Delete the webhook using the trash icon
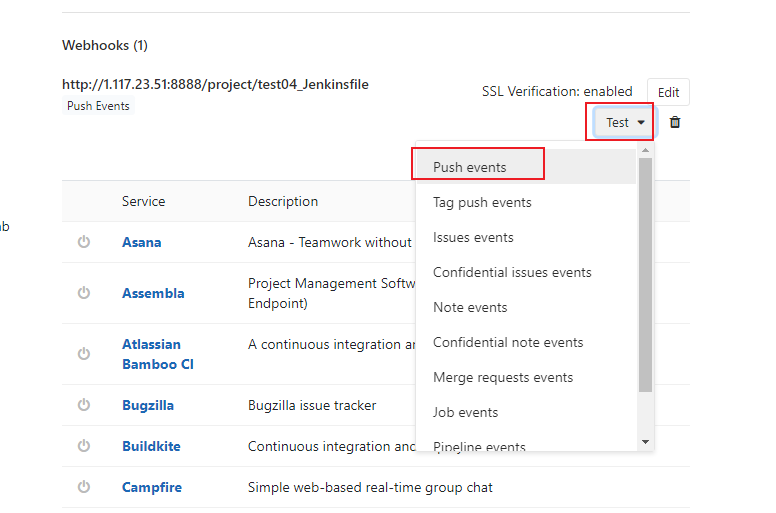 click(x=675, y=122)
